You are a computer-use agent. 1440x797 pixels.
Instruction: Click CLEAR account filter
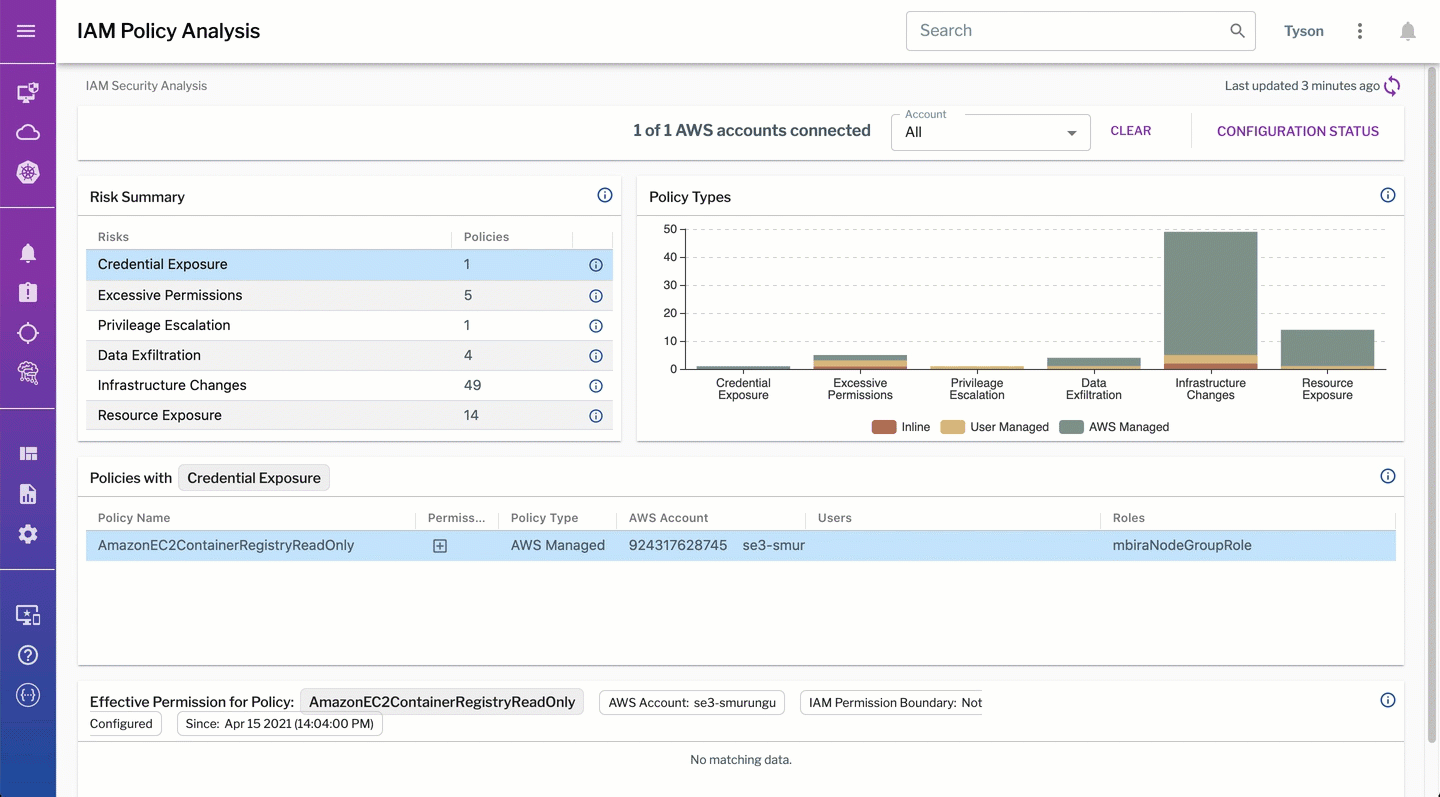coord(1131,131)
